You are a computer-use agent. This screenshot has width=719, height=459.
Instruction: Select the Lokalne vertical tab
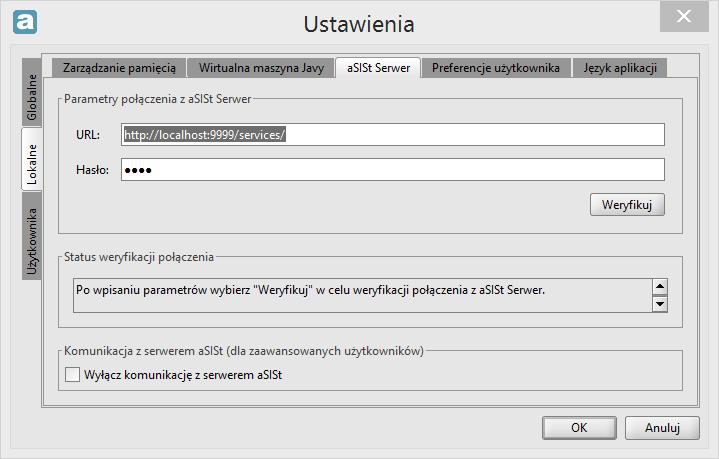point(32,160)
